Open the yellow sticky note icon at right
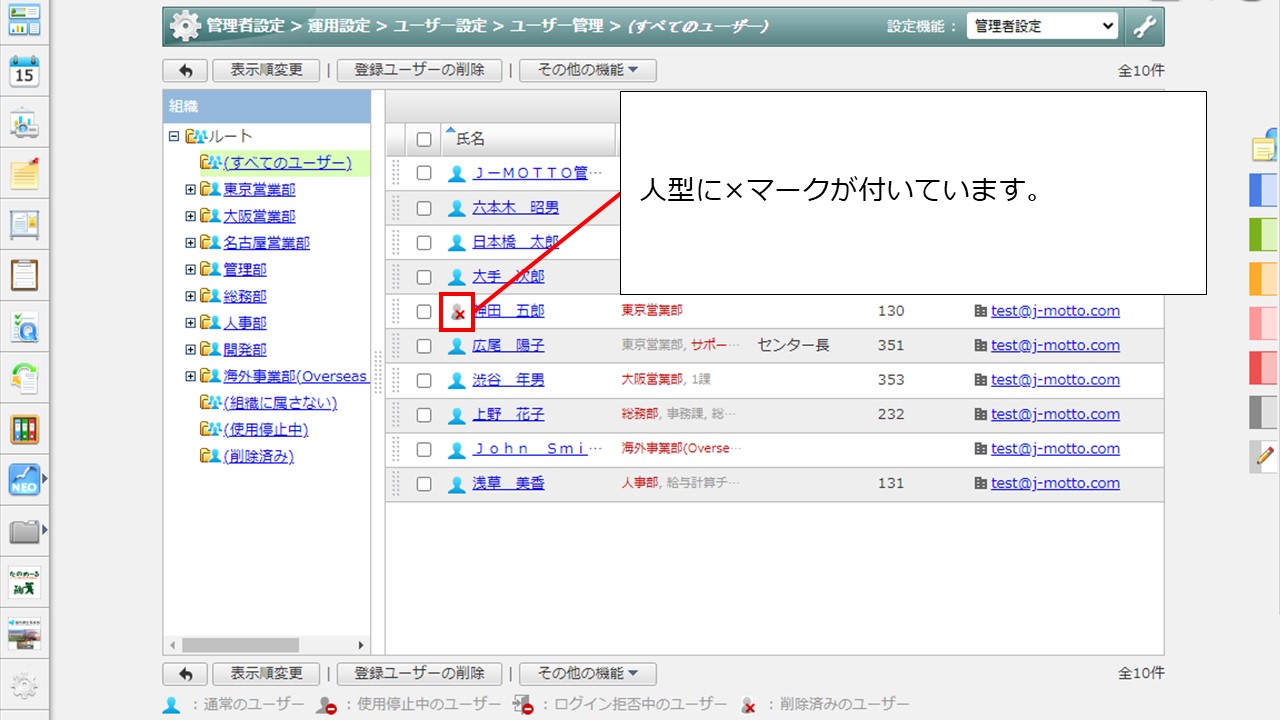The image size is (1280, 720). 1264,148
